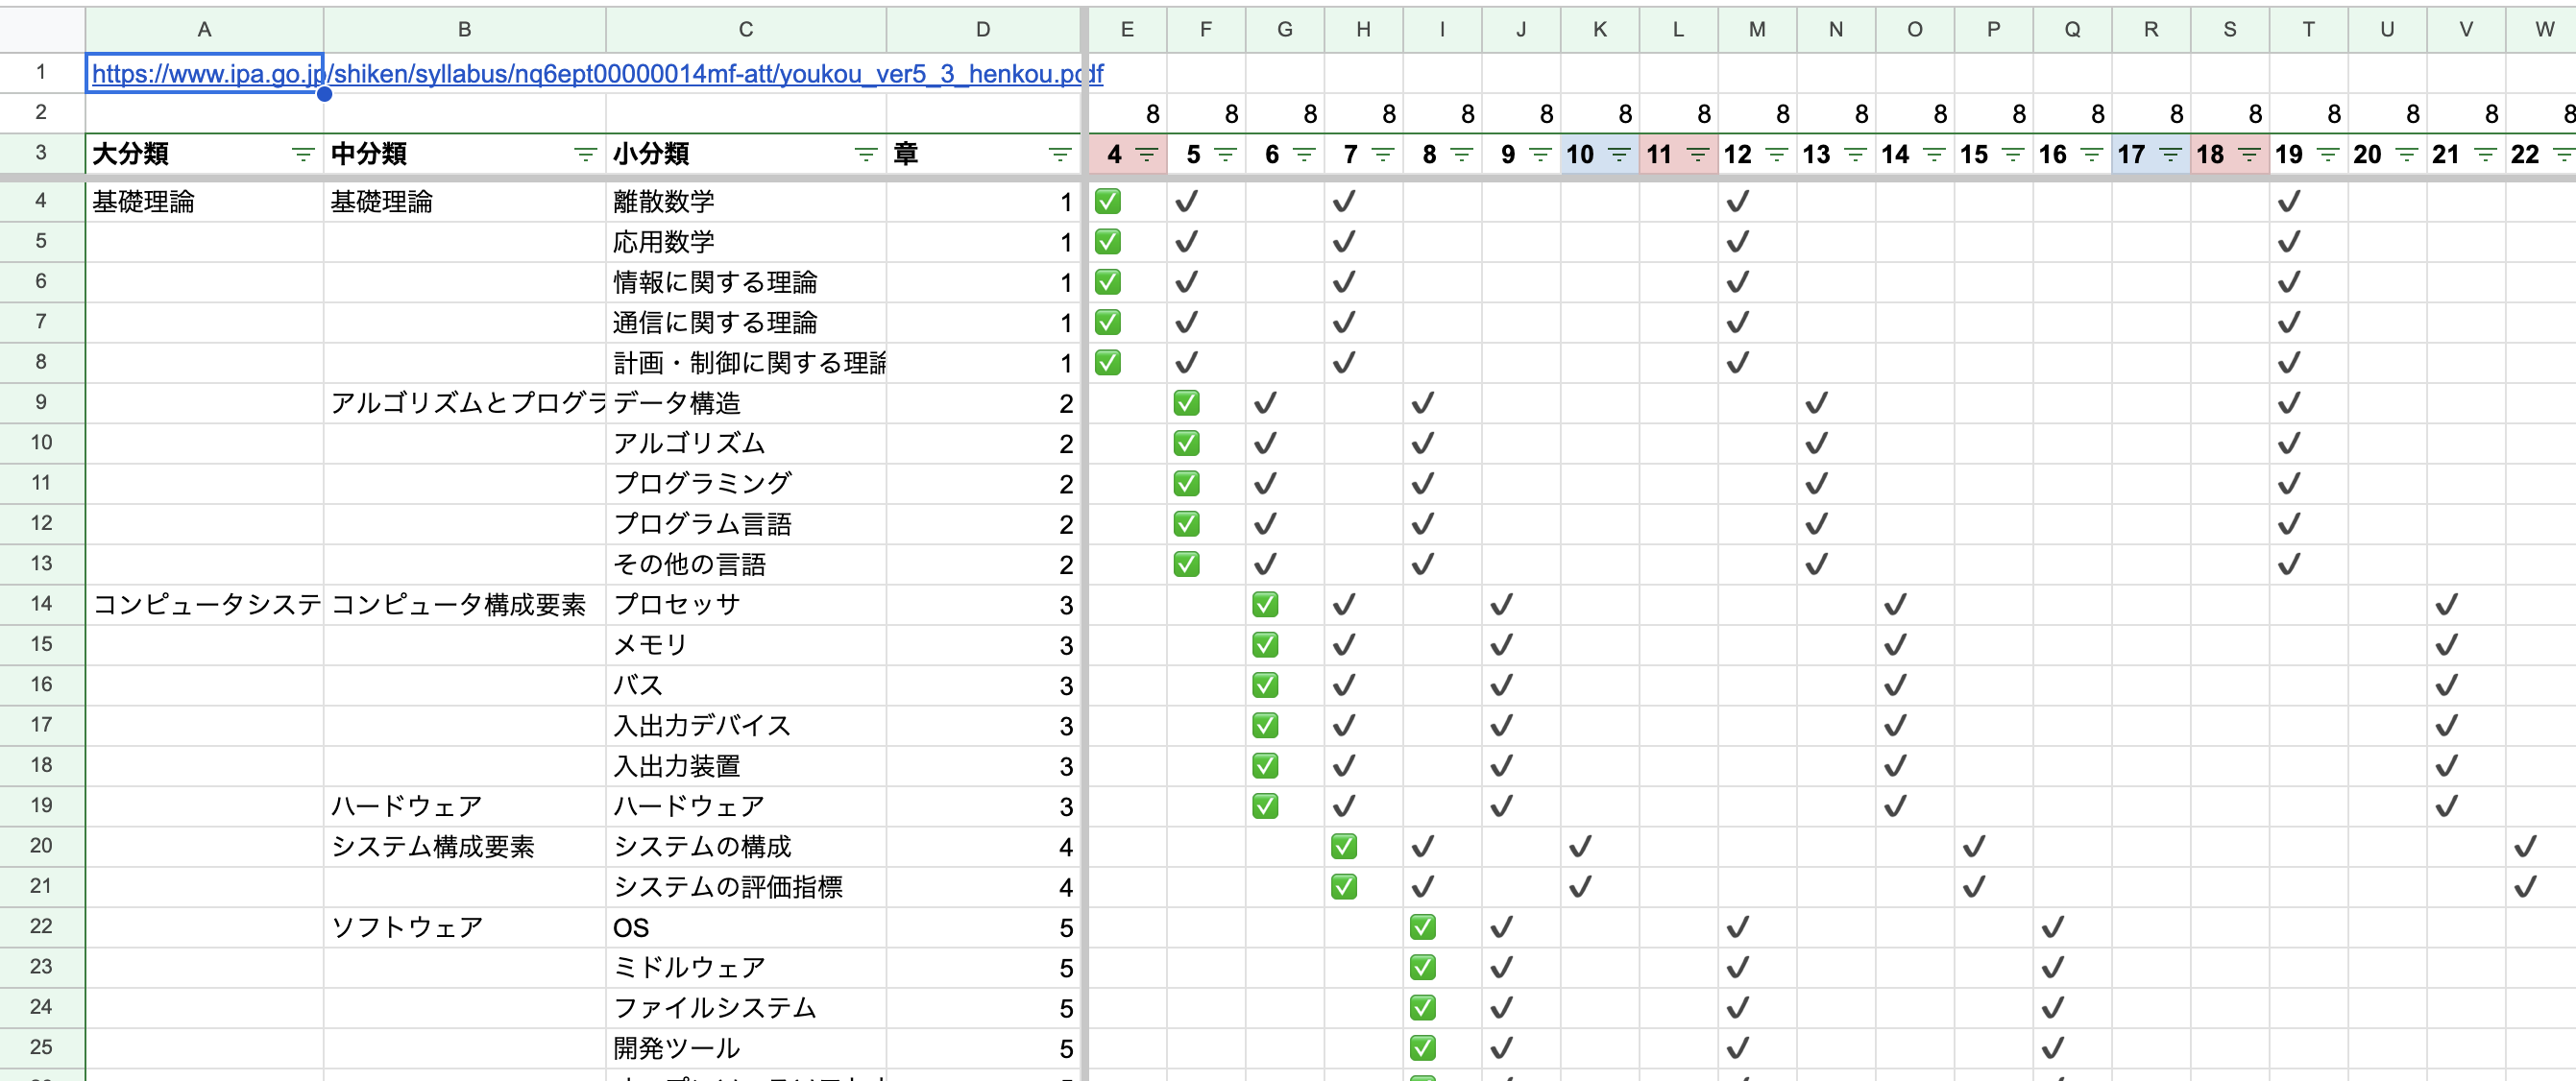2576x1081 pixels.
Task: Open the filter dropdown on the blue-highlighted column 10
Action: [1618, 155]
